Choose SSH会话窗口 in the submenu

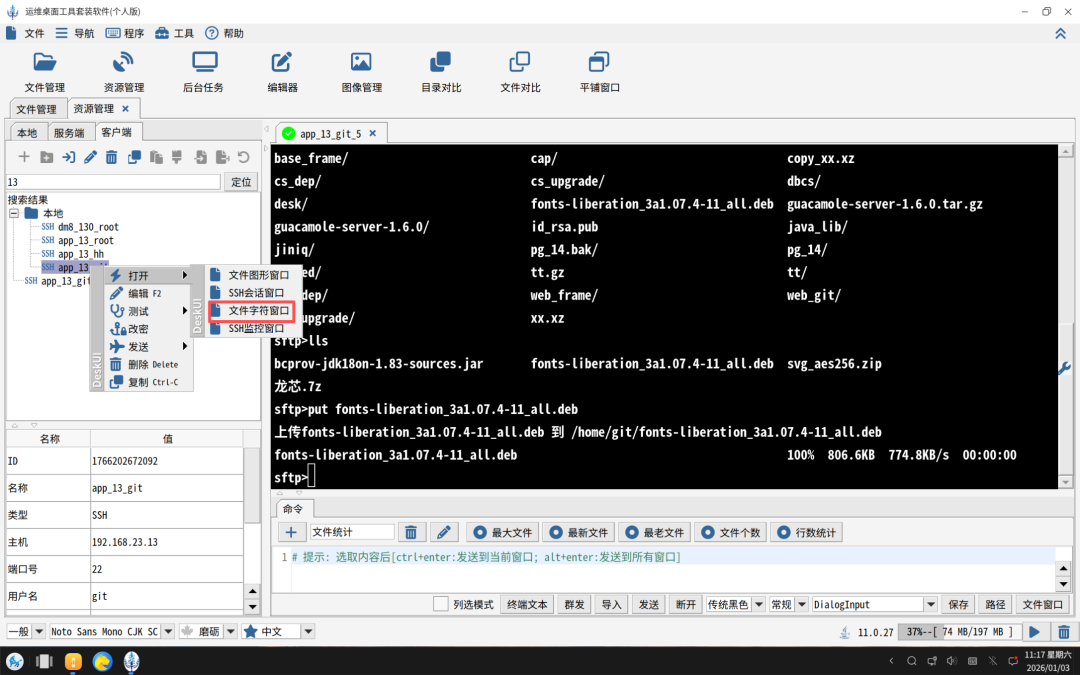coord(251,293)
